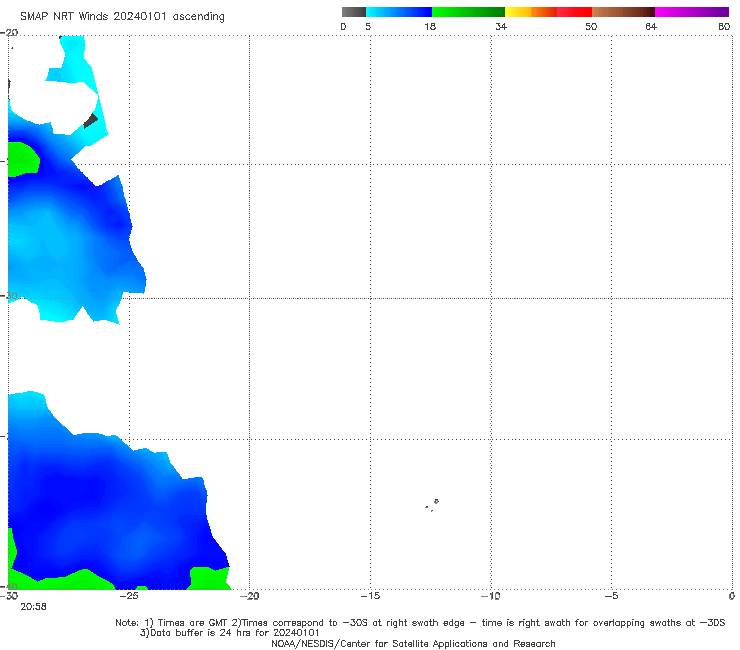Click the color bar label '64'

tap(651, 26)
